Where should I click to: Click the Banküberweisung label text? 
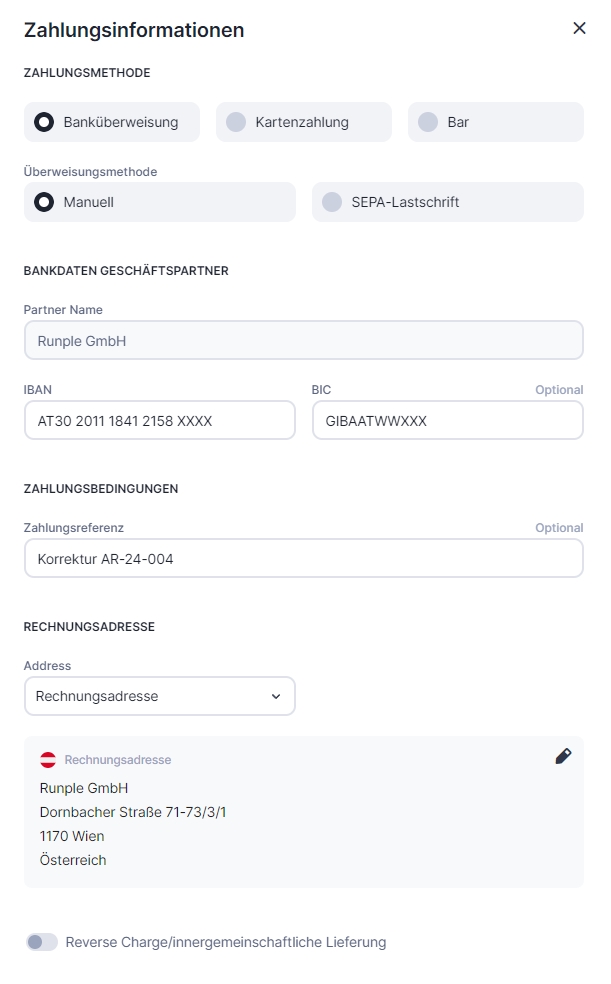pos(121,122)
